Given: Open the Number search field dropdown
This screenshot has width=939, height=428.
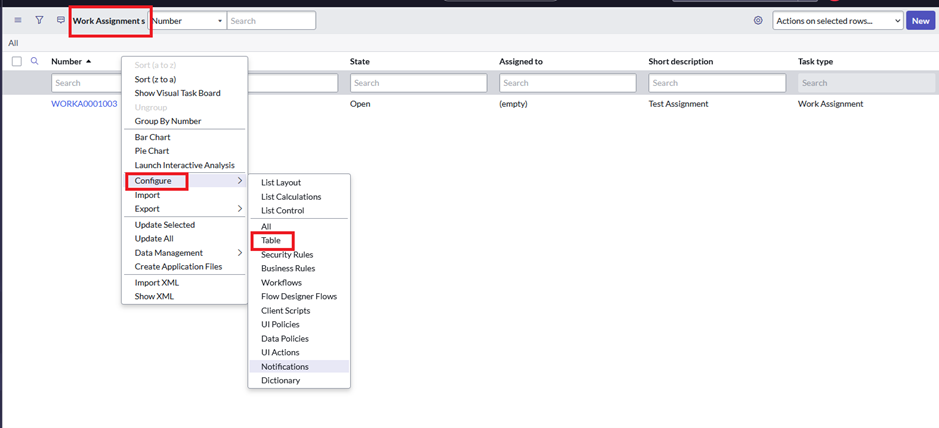Looking at the screenshot, I should 187,21.
